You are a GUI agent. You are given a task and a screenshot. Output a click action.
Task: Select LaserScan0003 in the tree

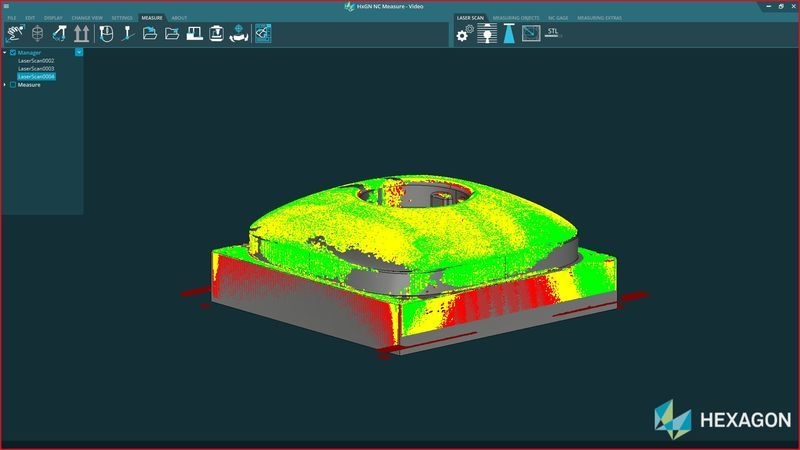coord(36,68)
